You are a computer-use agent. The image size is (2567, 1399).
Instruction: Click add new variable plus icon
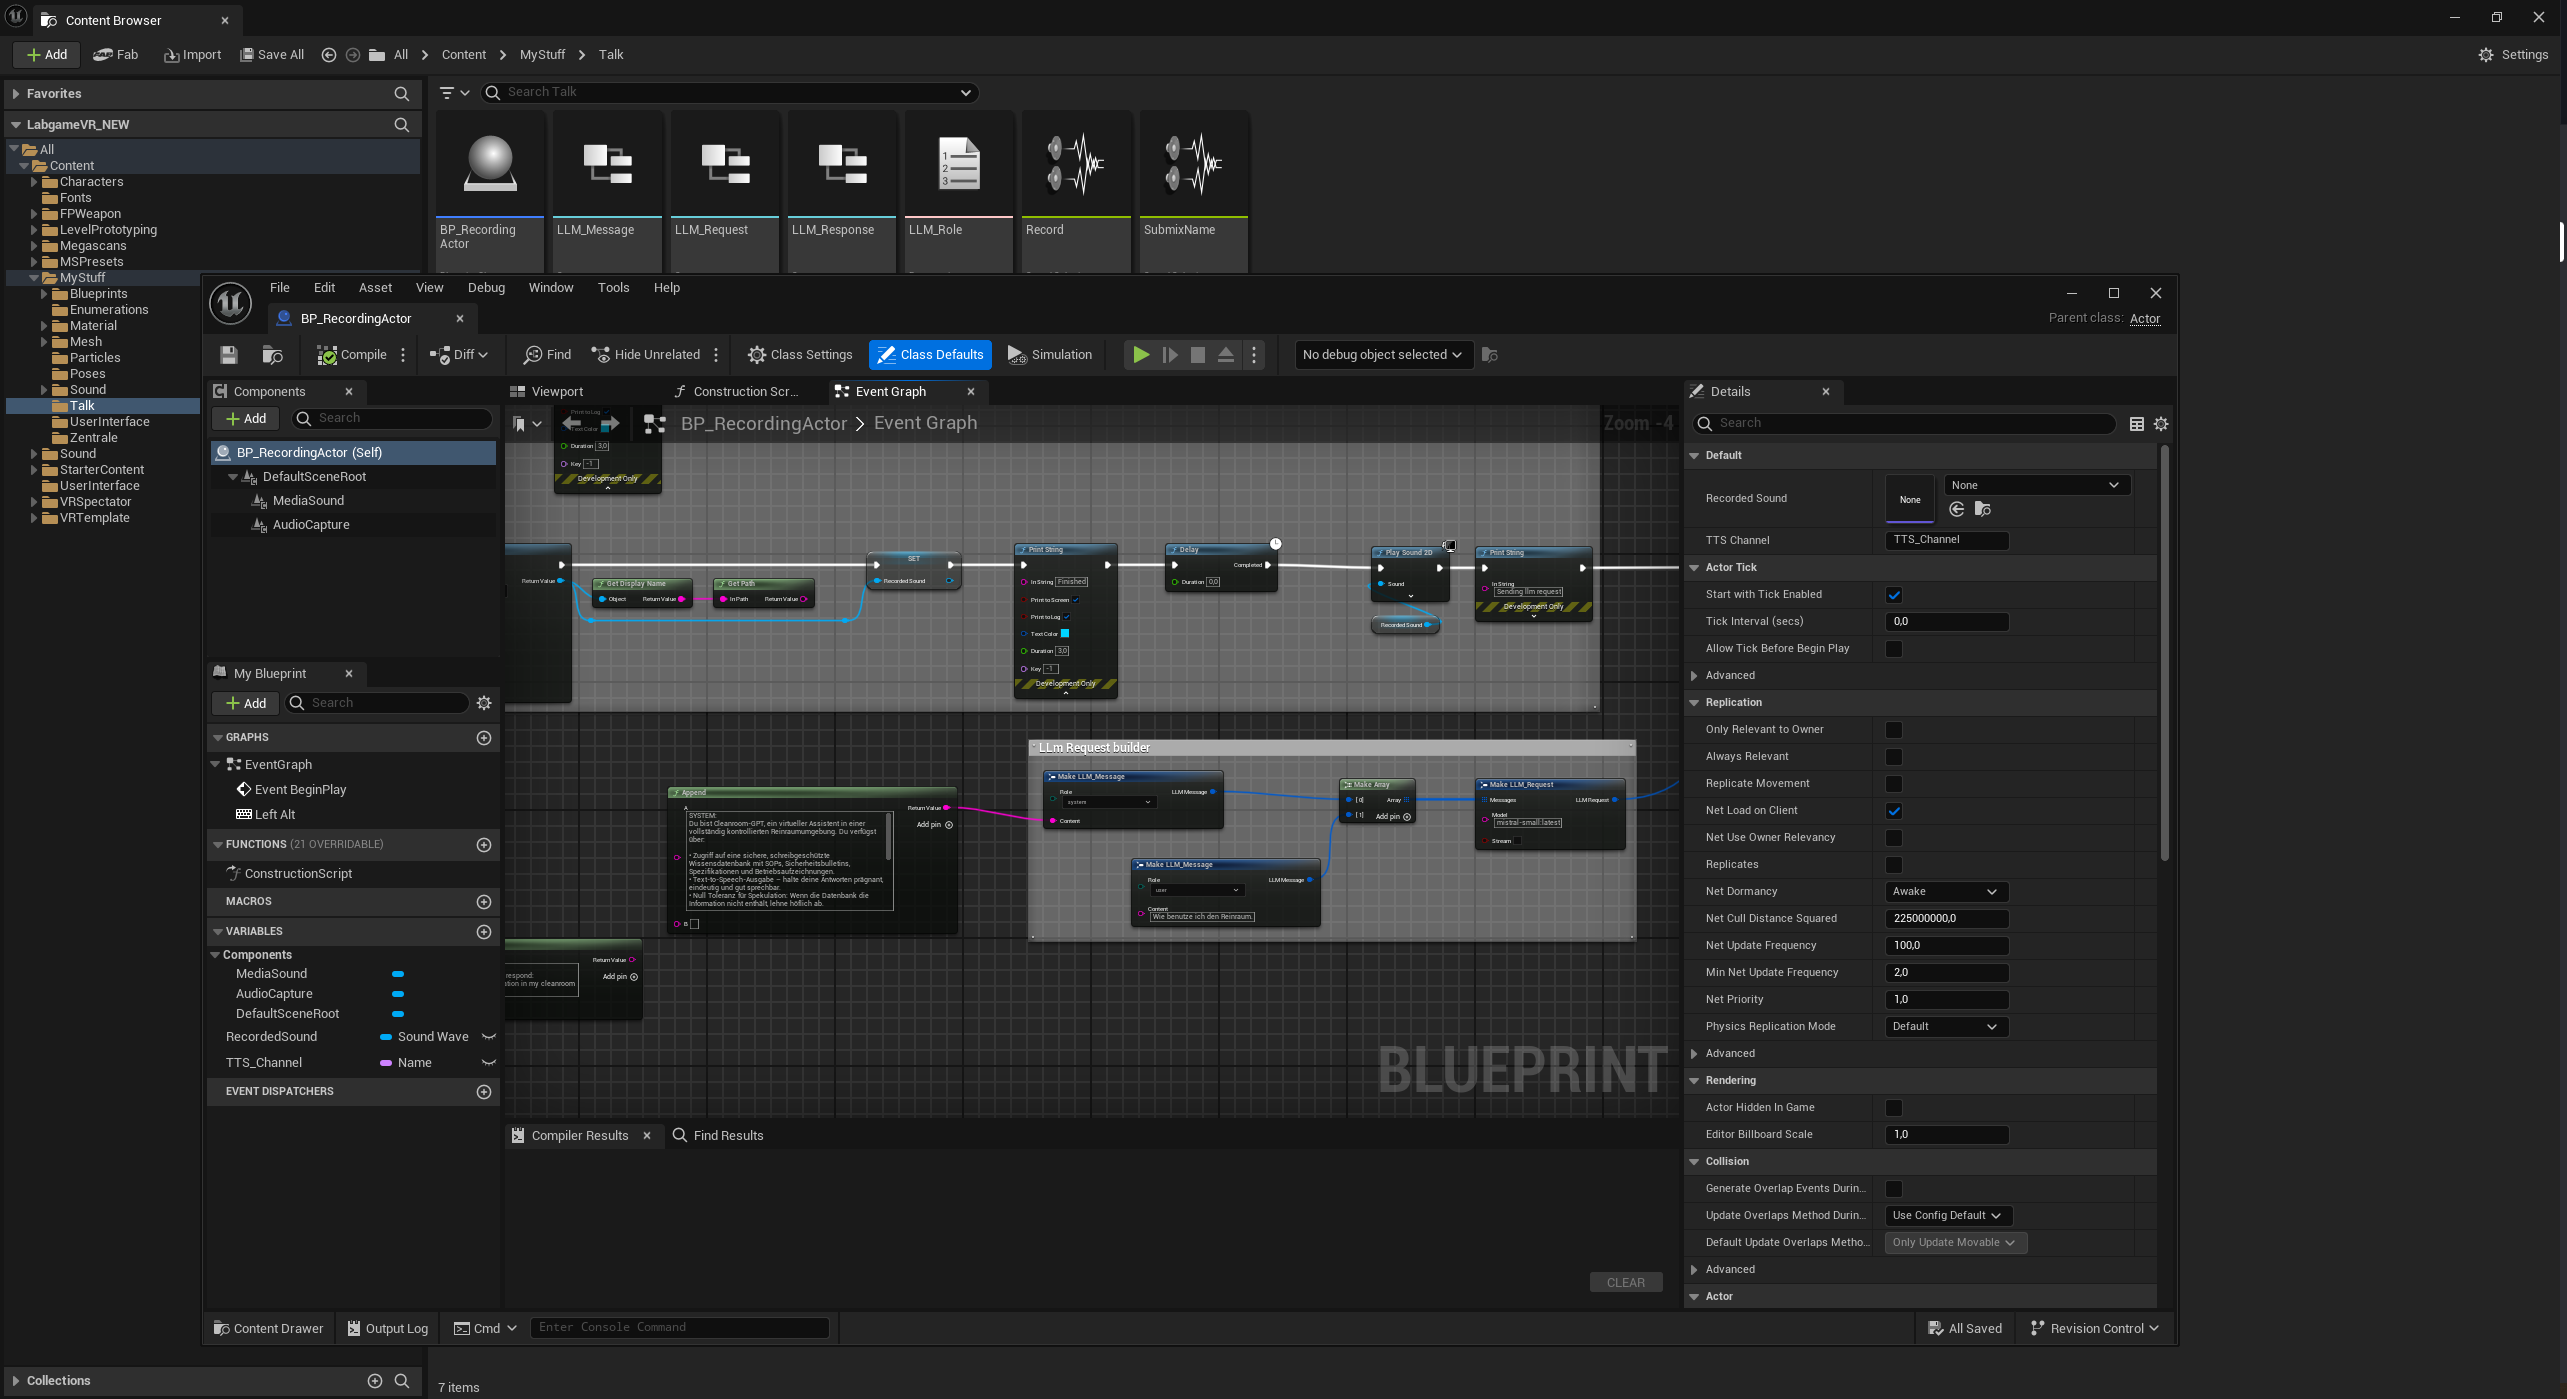click(x=484, y=931)
